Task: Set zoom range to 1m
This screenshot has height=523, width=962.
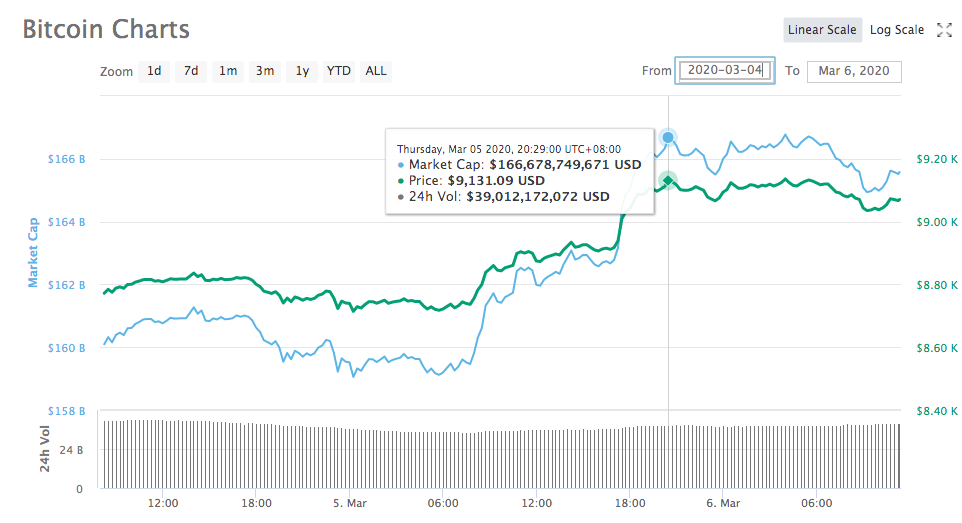Action: click(x=228, y=71)
